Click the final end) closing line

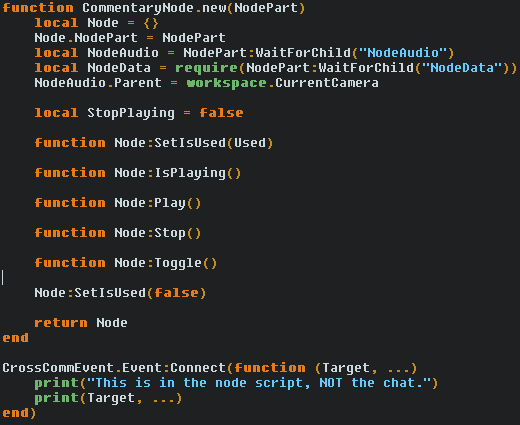(19, 413)
